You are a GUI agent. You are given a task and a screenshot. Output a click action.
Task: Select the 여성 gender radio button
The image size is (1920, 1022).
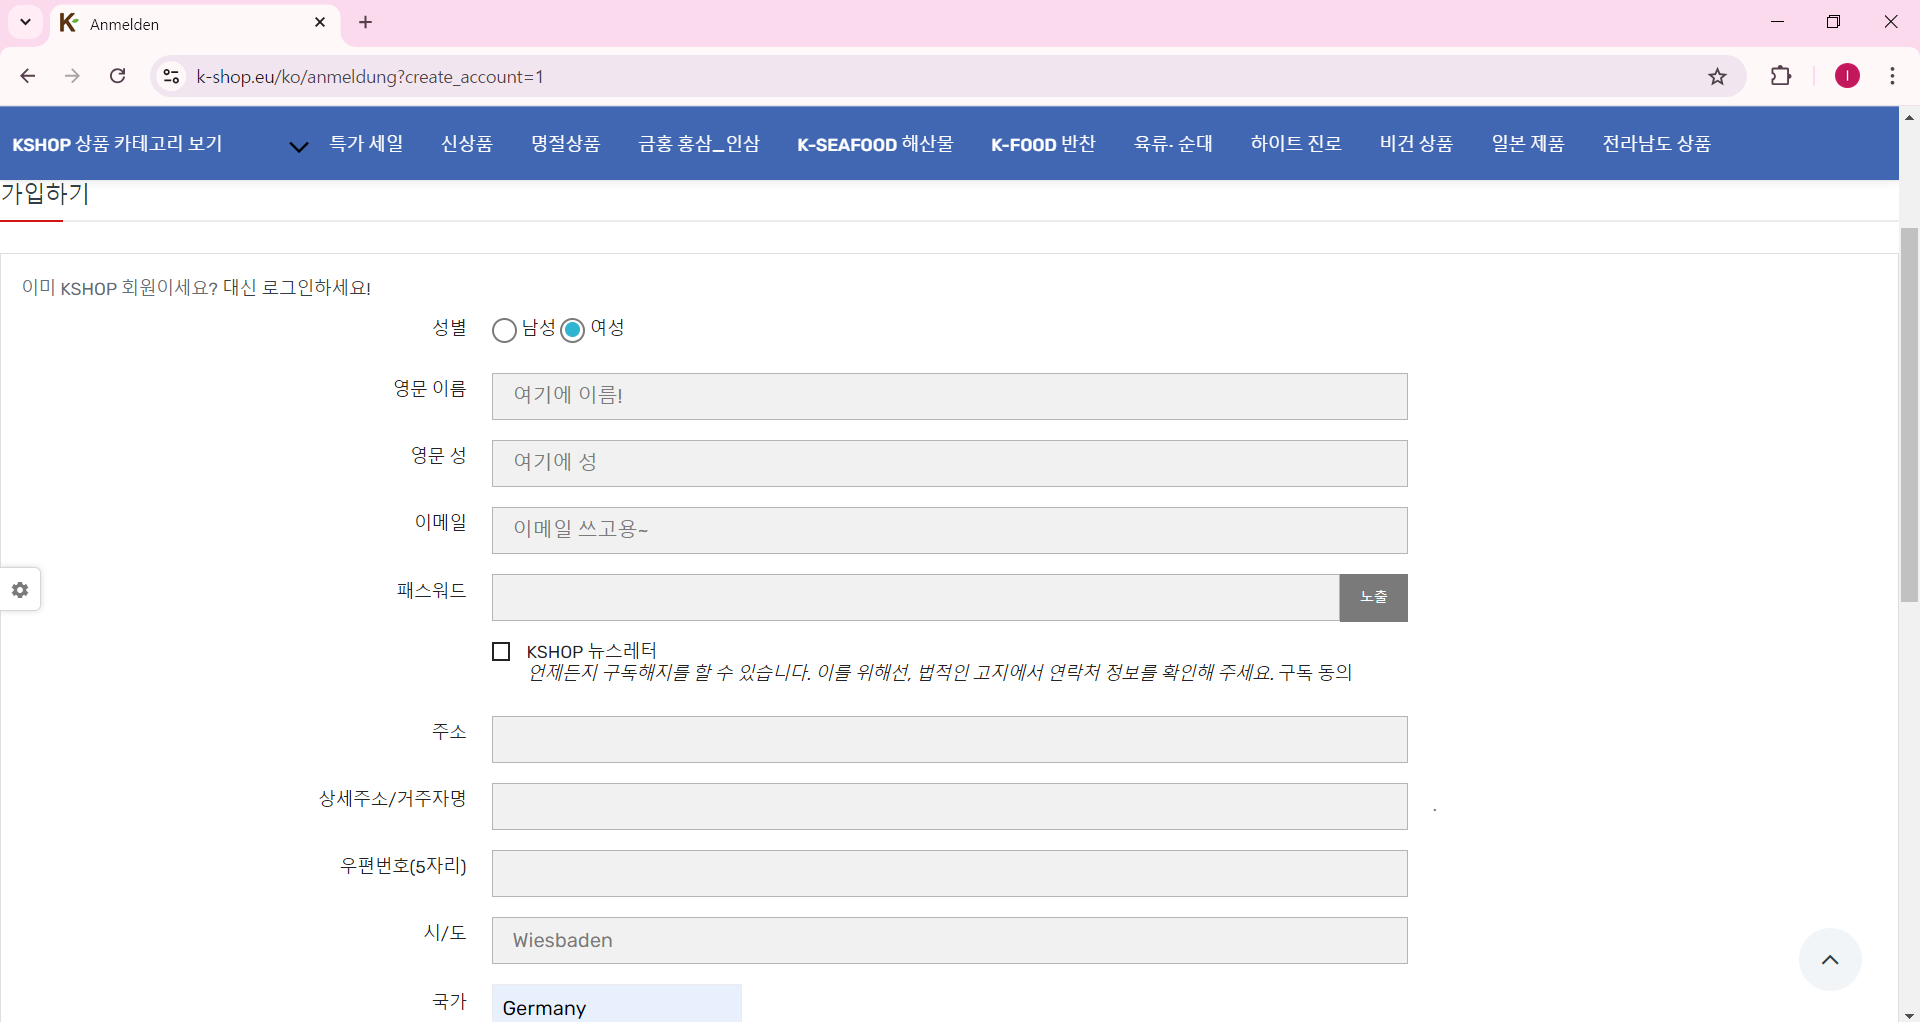[x=572, y=330]
